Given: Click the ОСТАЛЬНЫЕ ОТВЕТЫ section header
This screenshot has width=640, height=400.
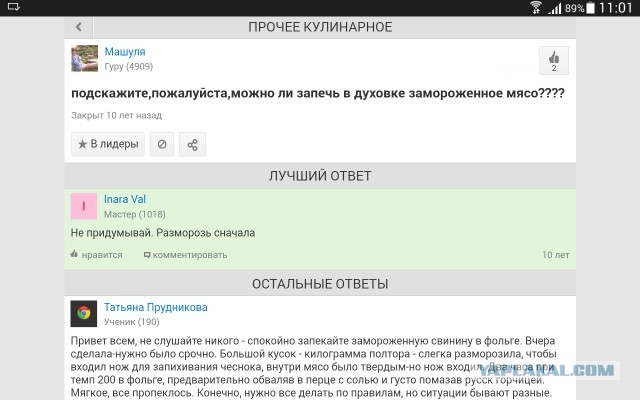Looking at the screenshot, I should [x=320, y=284].
